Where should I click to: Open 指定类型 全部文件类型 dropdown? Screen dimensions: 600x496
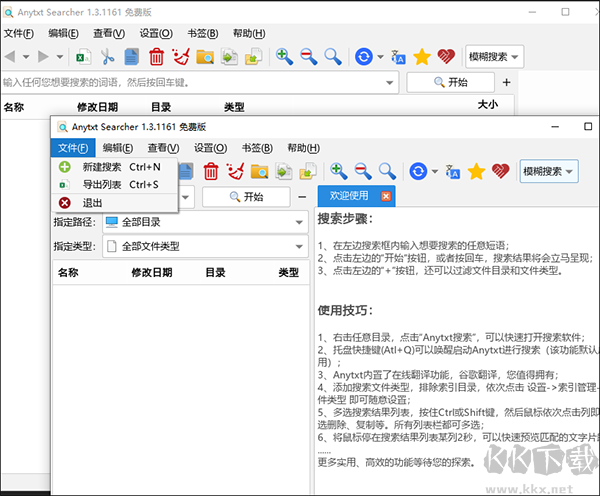(205, 246)
